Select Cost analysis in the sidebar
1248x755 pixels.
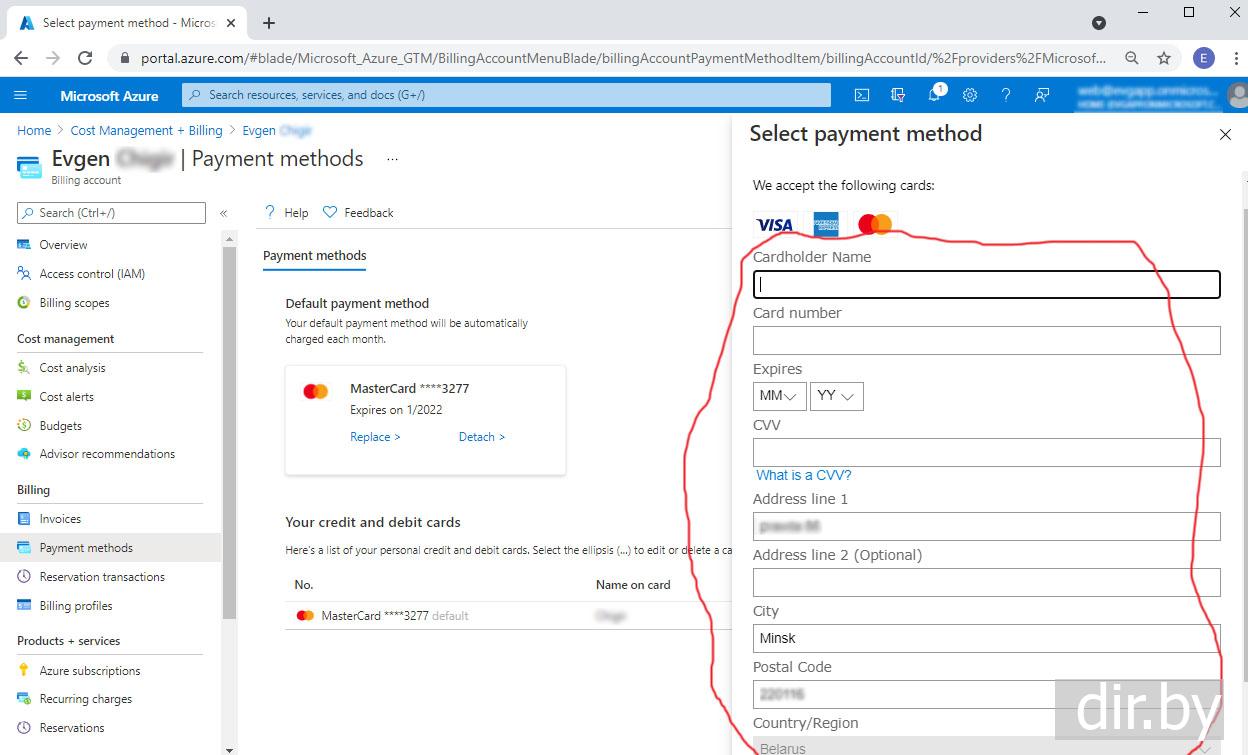point(72,368)
